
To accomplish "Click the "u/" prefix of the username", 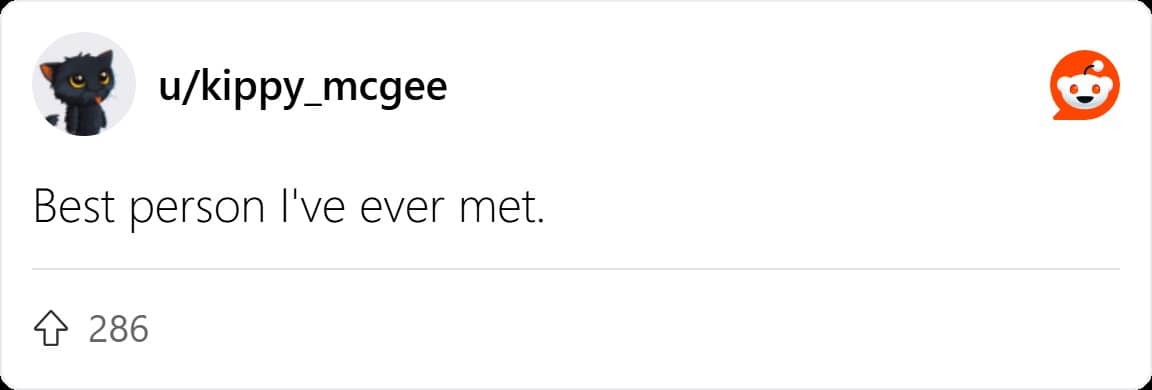I will coord(175,89).
